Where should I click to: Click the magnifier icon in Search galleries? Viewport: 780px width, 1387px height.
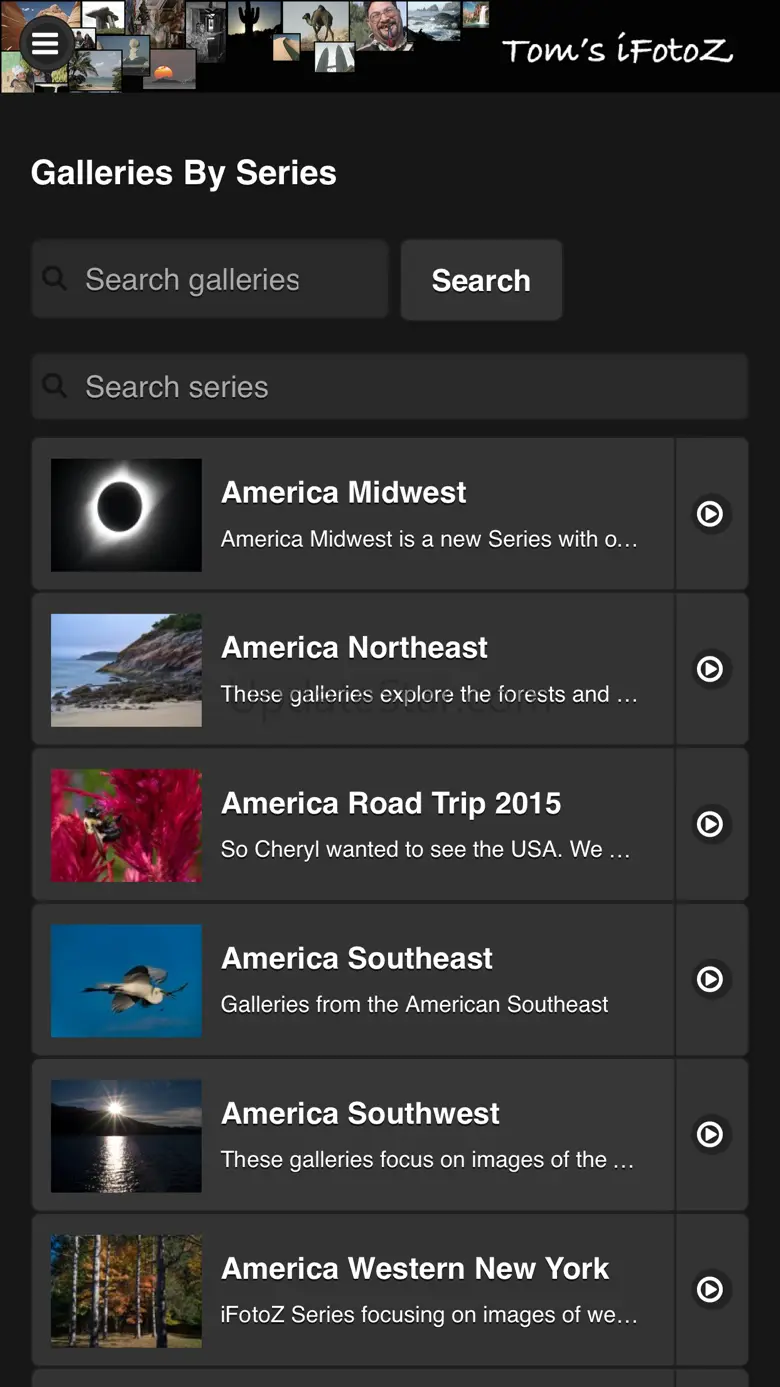[55, 279]
